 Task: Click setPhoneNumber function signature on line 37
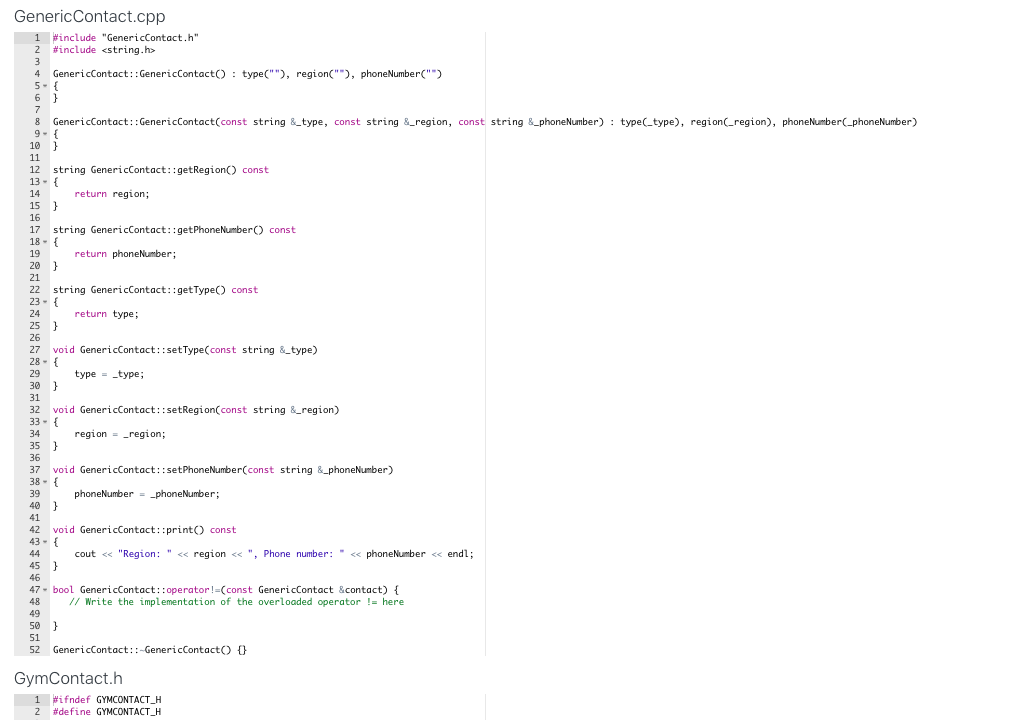[223, 470]
